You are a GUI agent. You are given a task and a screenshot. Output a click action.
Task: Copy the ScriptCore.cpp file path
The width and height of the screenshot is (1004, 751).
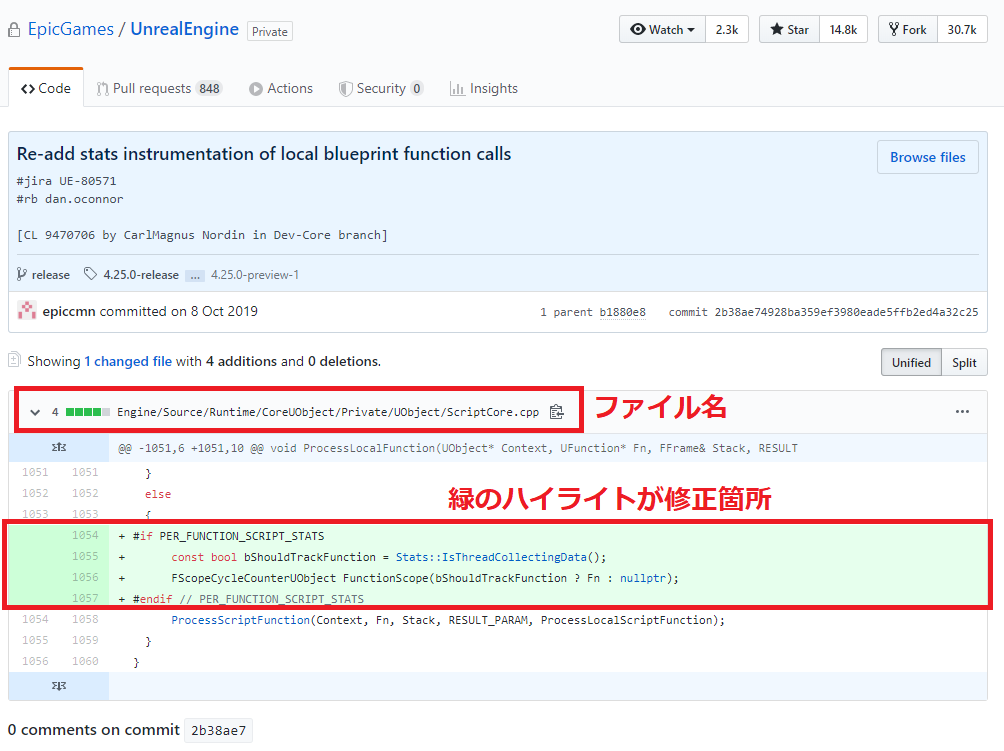tap(557, 412)
